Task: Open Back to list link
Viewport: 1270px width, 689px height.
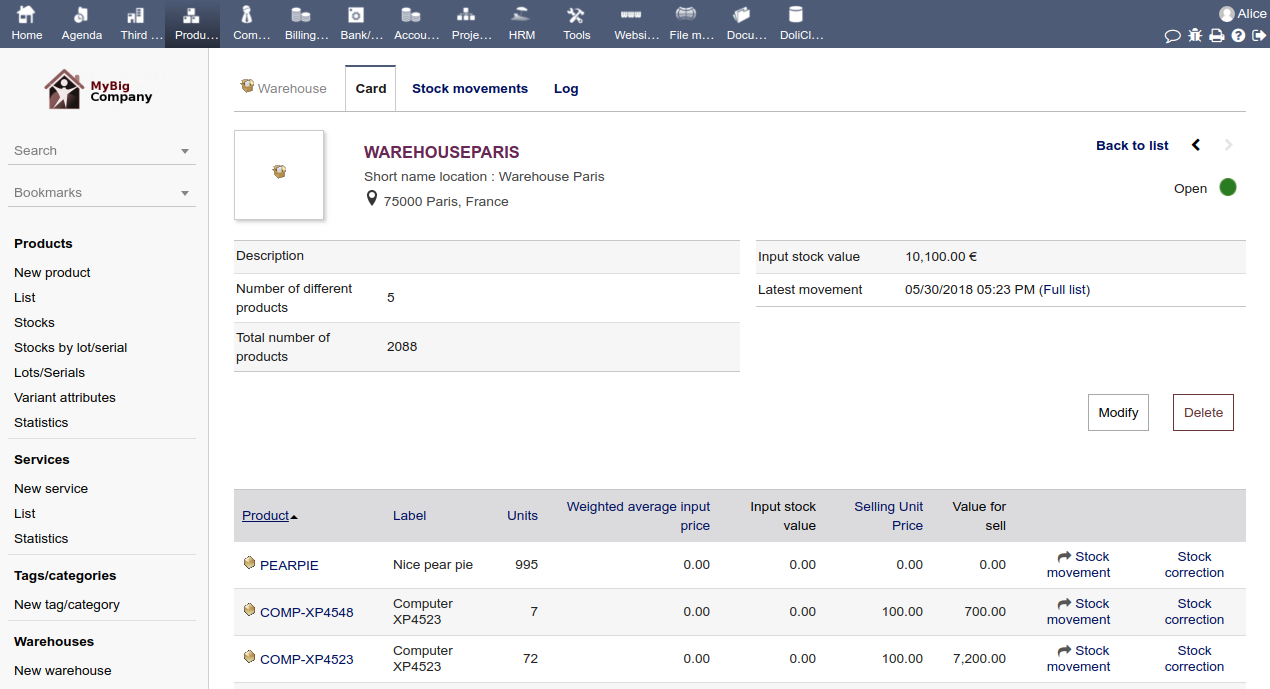Action: click(1132, 145)
